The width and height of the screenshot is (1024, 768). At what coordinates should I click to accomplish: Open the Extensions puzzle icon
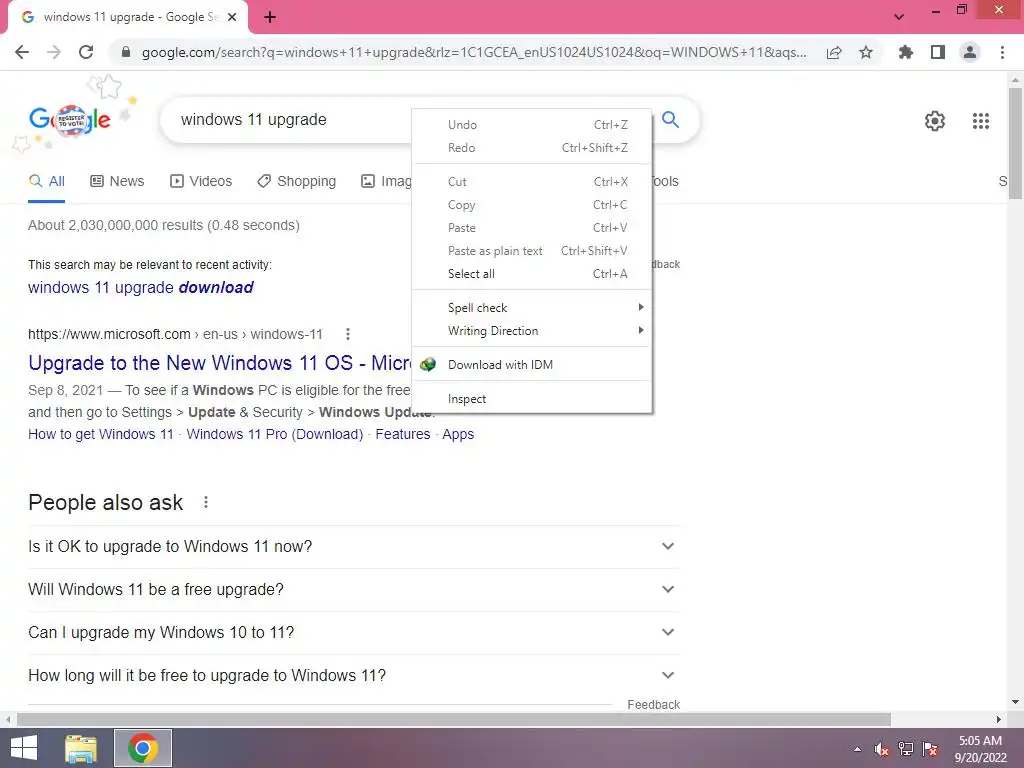click(x=906, y=52)
